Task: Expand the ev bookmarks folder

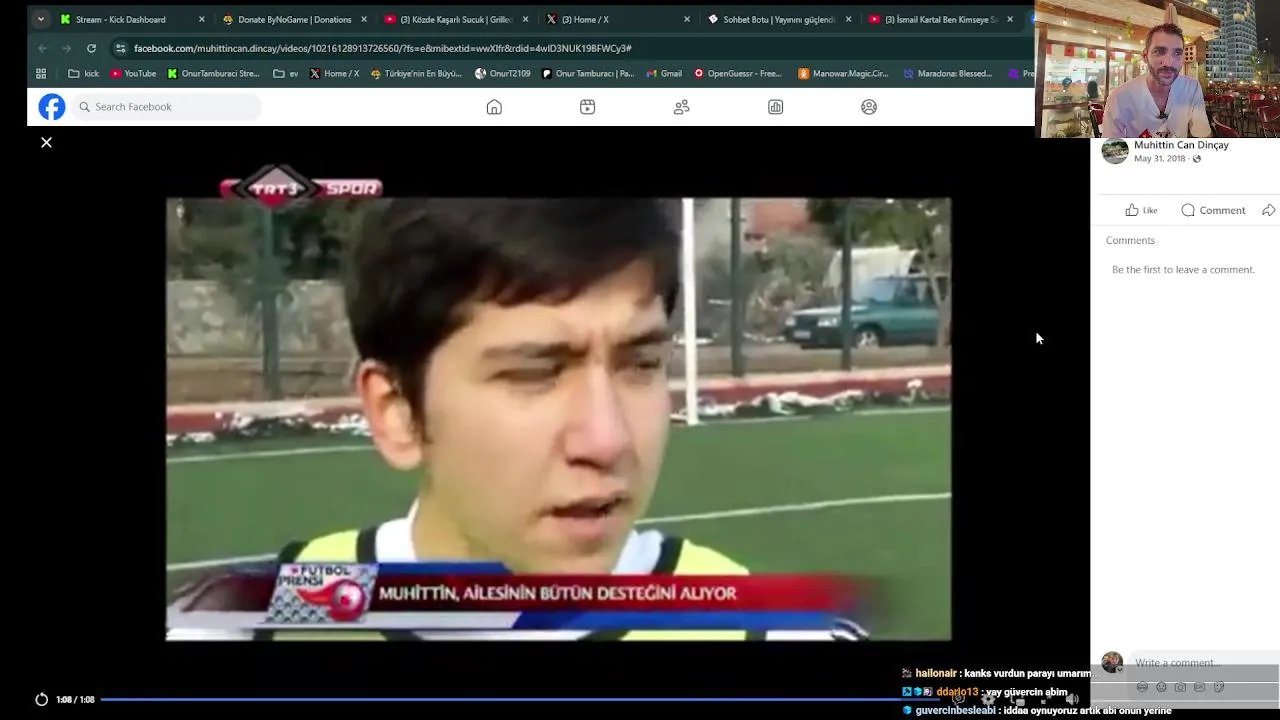Action: pyautogui.click(x=285, y=73)
